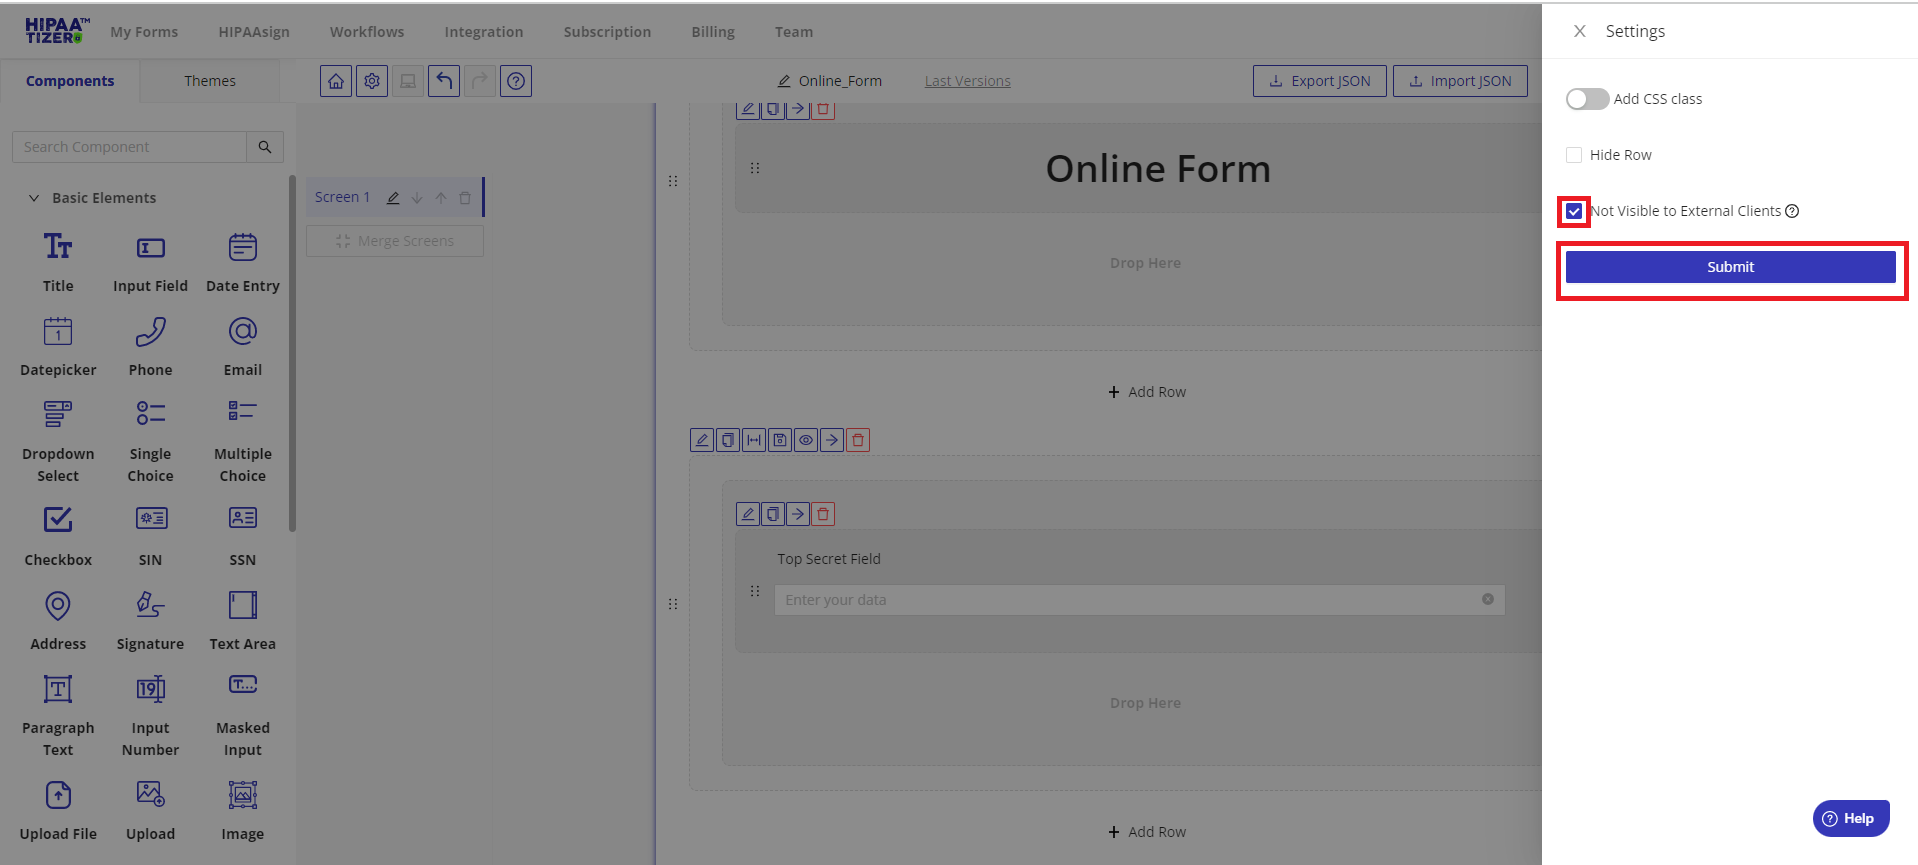Open form settings via the gear icon
Viewport: 1918px width, 865px height.
pos(372,81)
